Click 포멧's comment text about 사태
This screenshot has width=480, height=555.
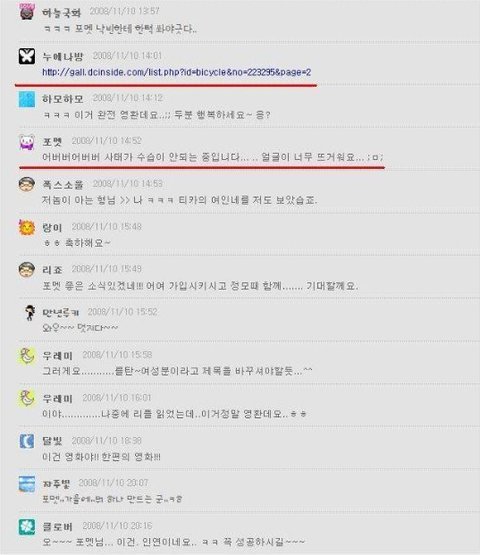coord(212,157)
